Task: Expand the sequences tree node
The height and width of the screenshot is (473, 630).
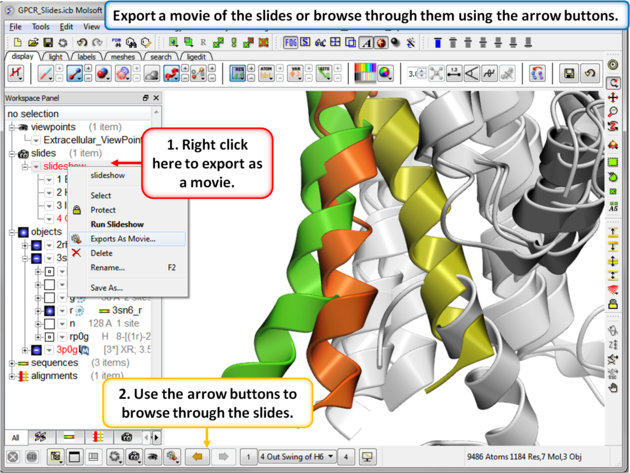Action: coord(12,364)
